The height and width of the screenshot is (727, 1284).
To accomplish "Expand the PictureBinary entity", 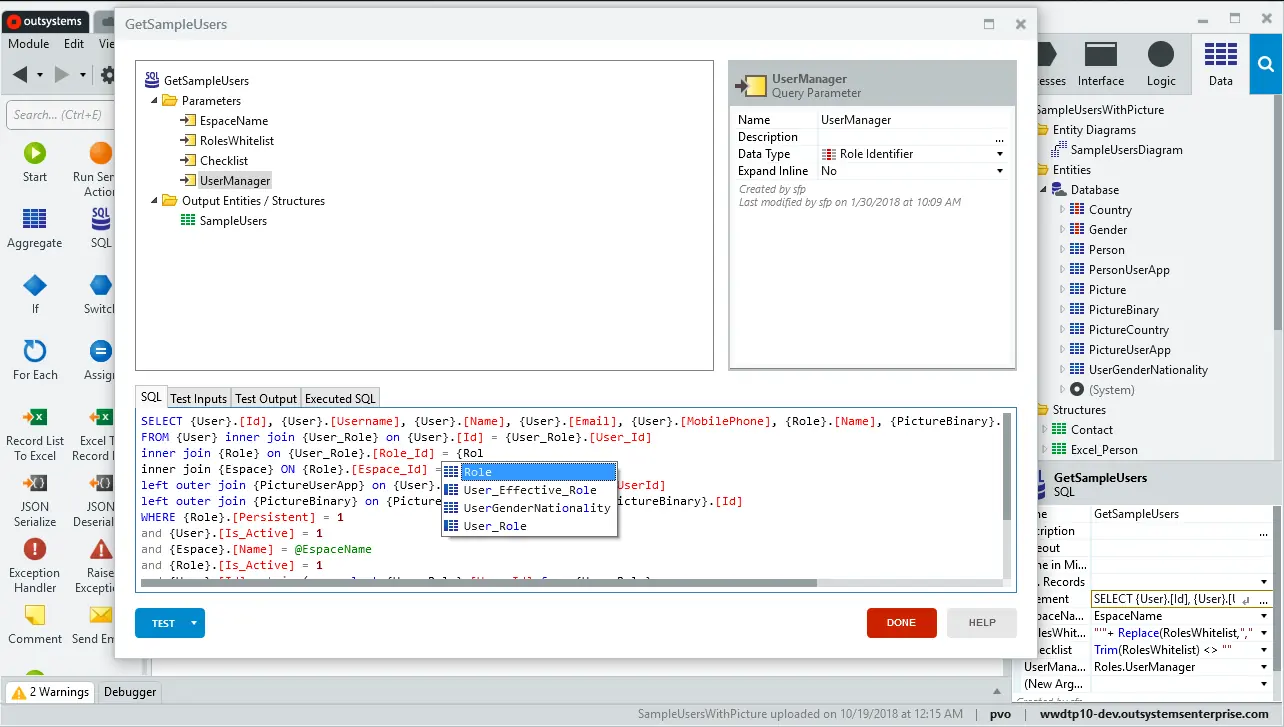I will [1062, 310].
